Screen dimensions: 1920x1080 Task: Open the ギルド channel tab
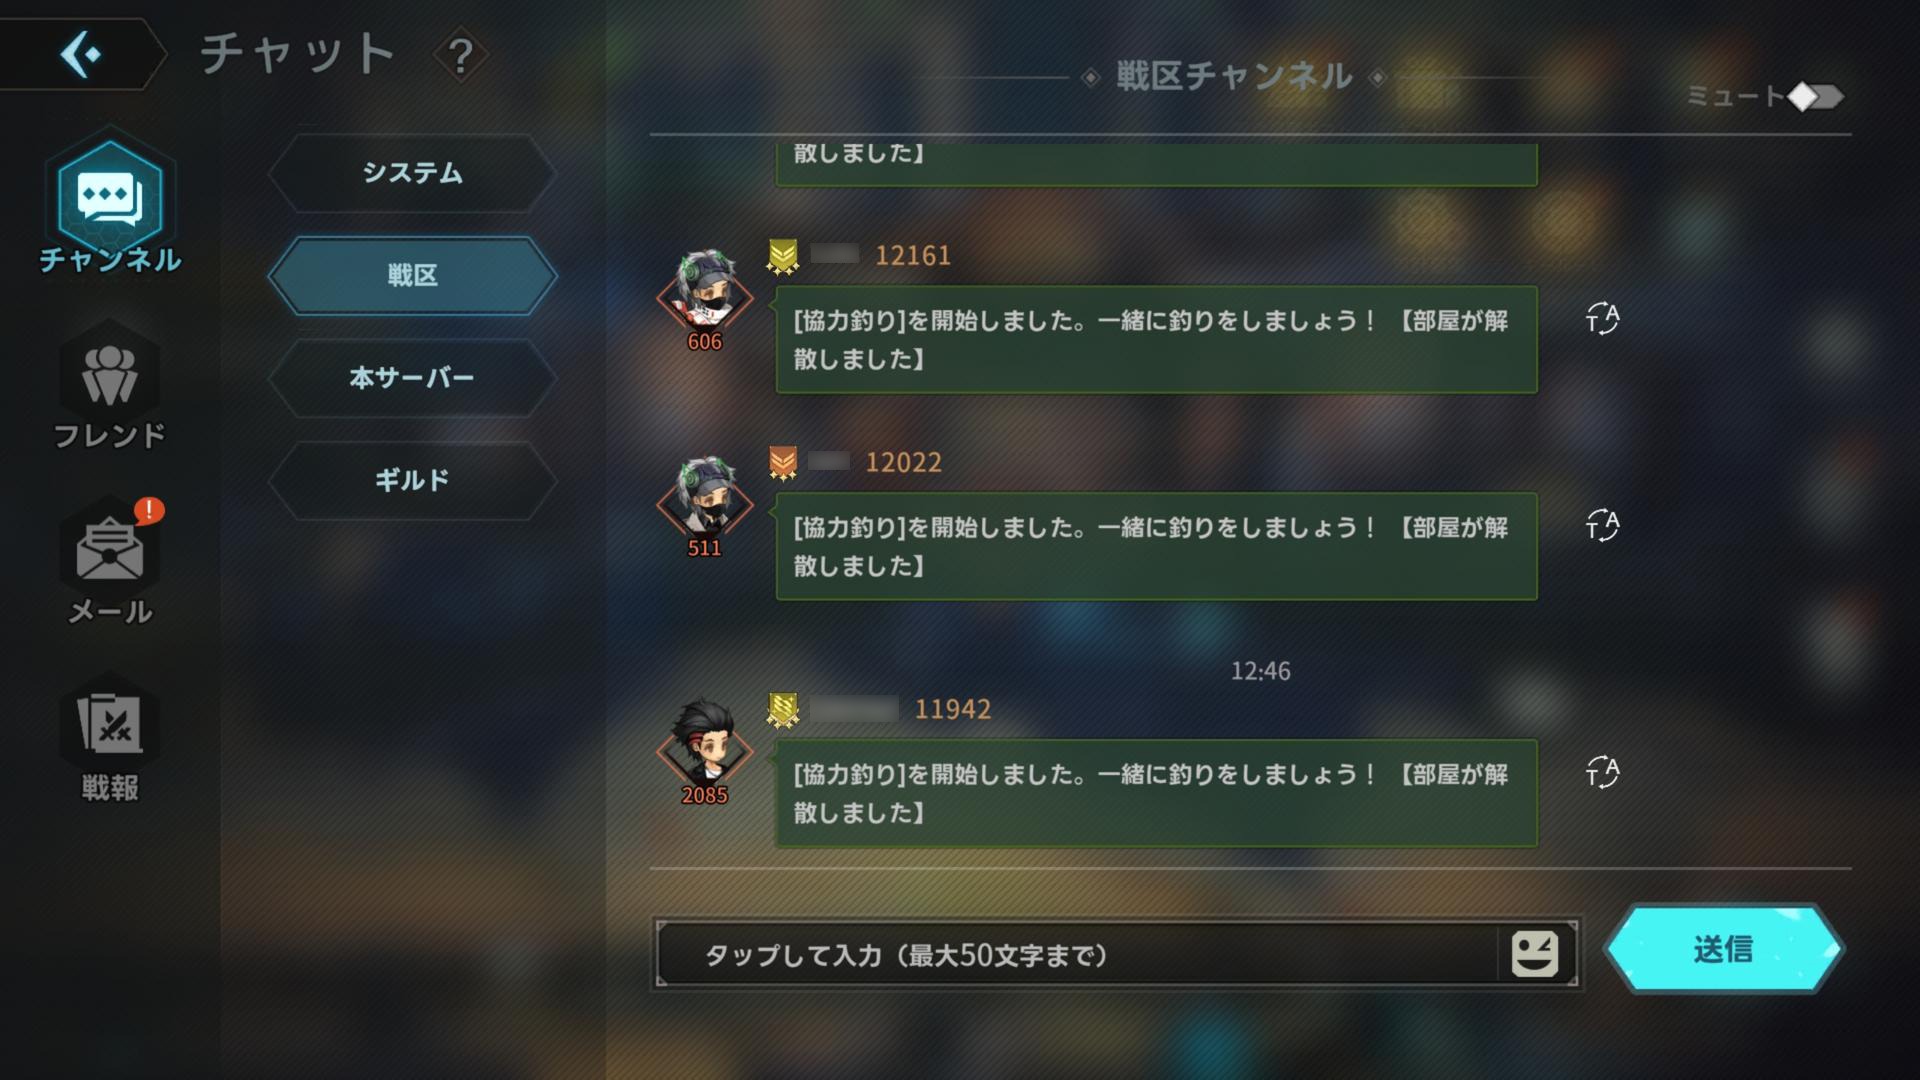point(412,480)
